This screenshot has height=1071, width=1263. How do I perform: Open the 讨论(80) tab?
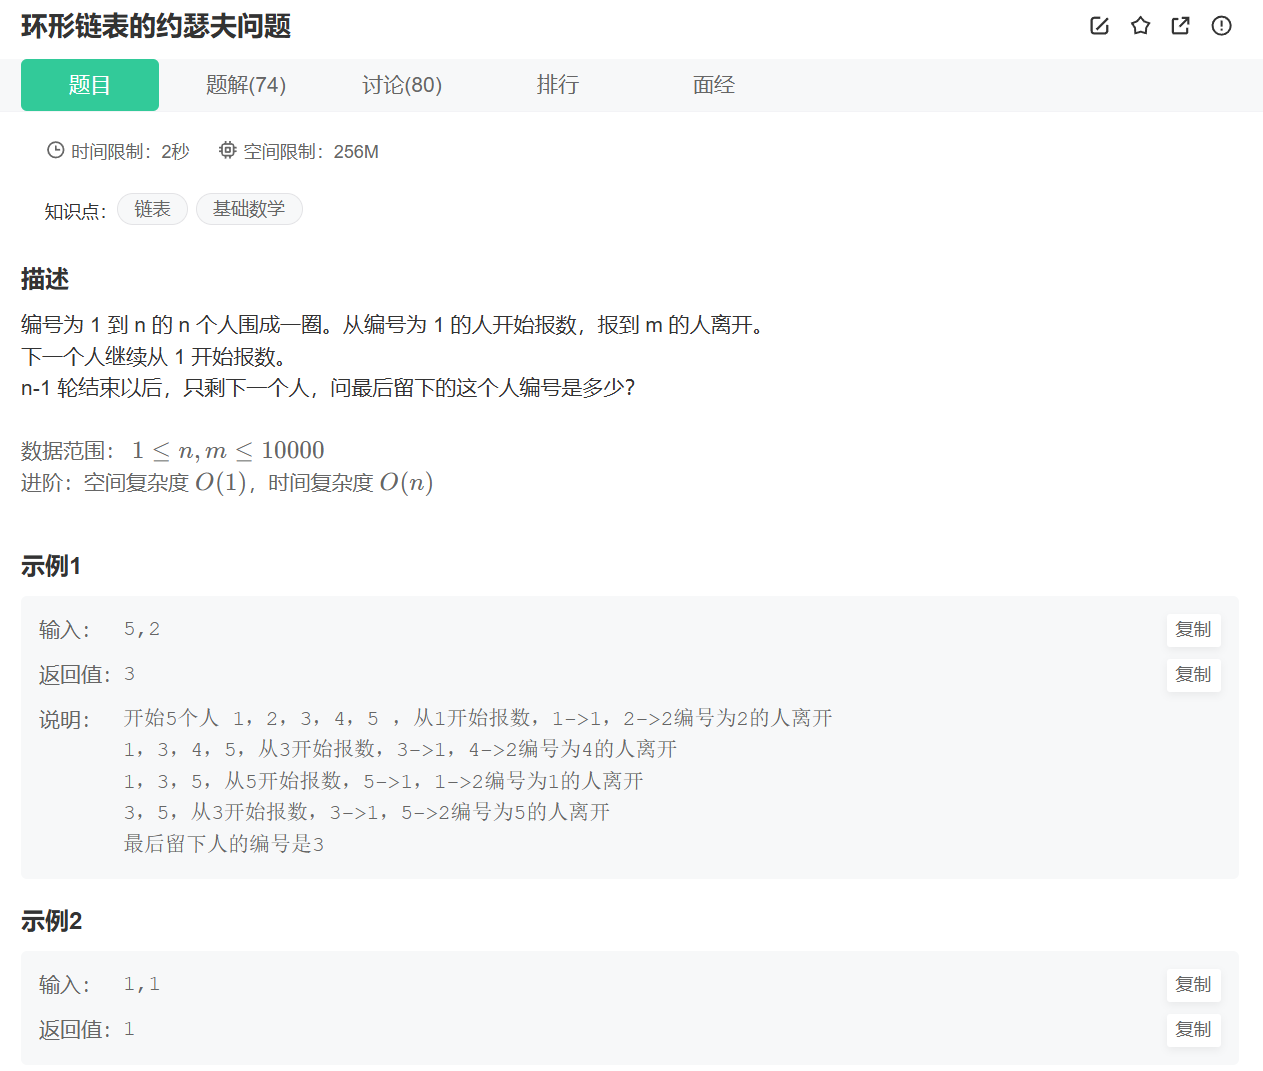tap(402, 85)
